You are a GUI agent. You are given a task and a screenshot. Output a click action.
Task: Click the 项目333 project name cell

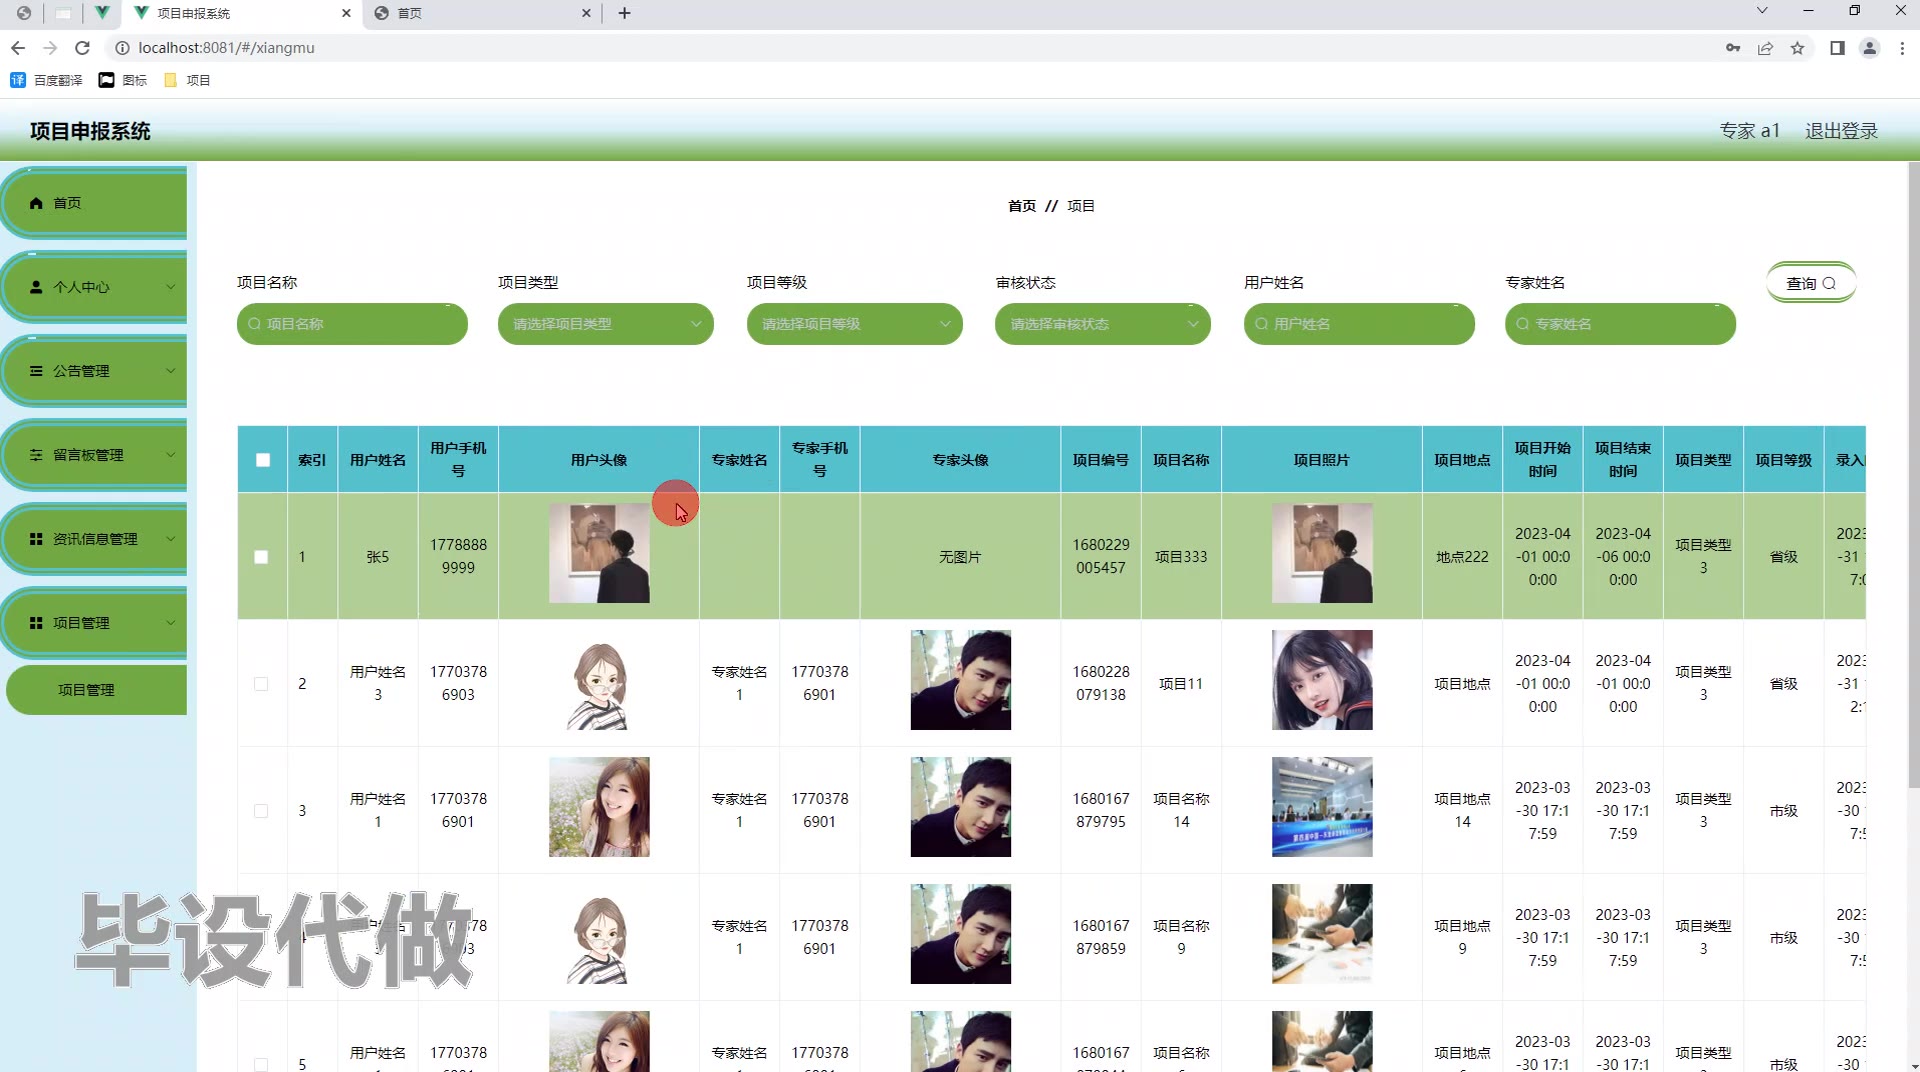pos(1181,557)
